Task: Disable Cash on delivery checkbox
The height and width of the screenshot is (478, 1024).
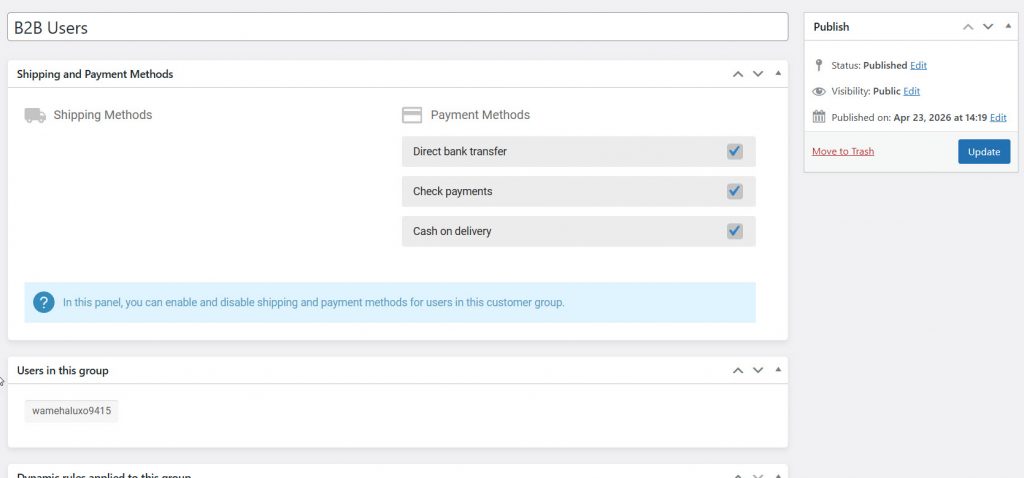Action: (734, 231)
